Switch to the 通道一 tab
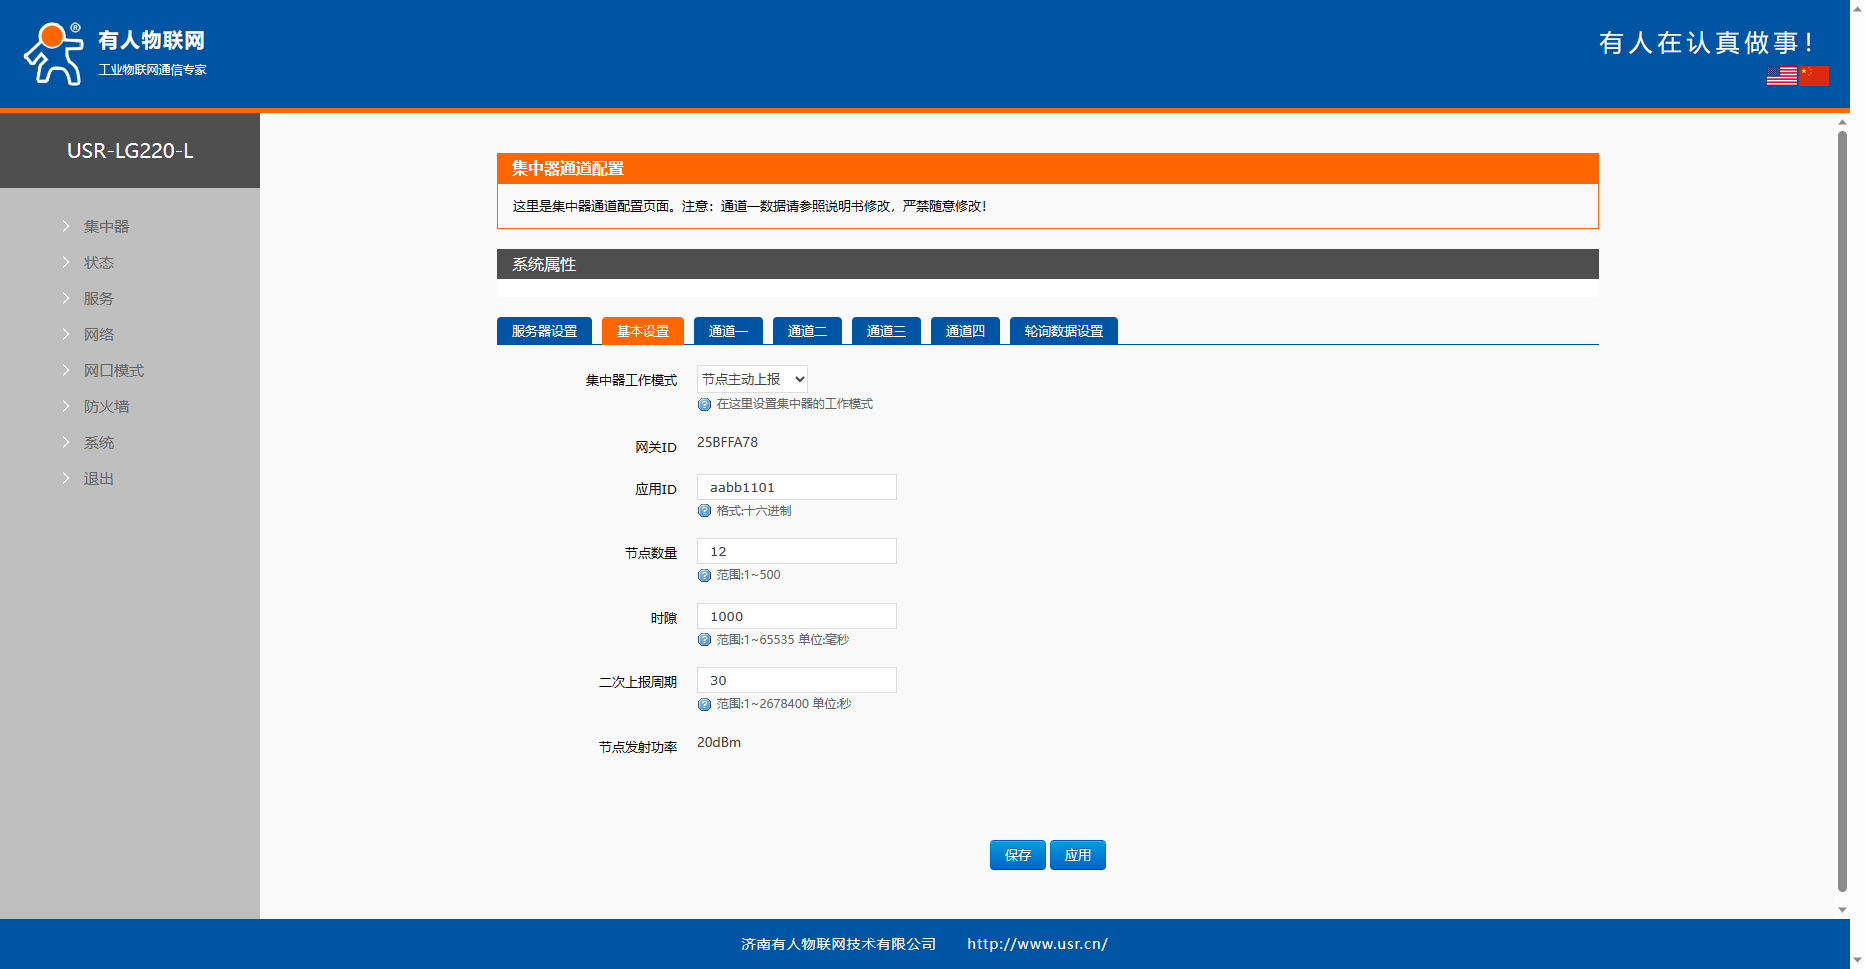The image size is (1865, 969). point(728,331)
